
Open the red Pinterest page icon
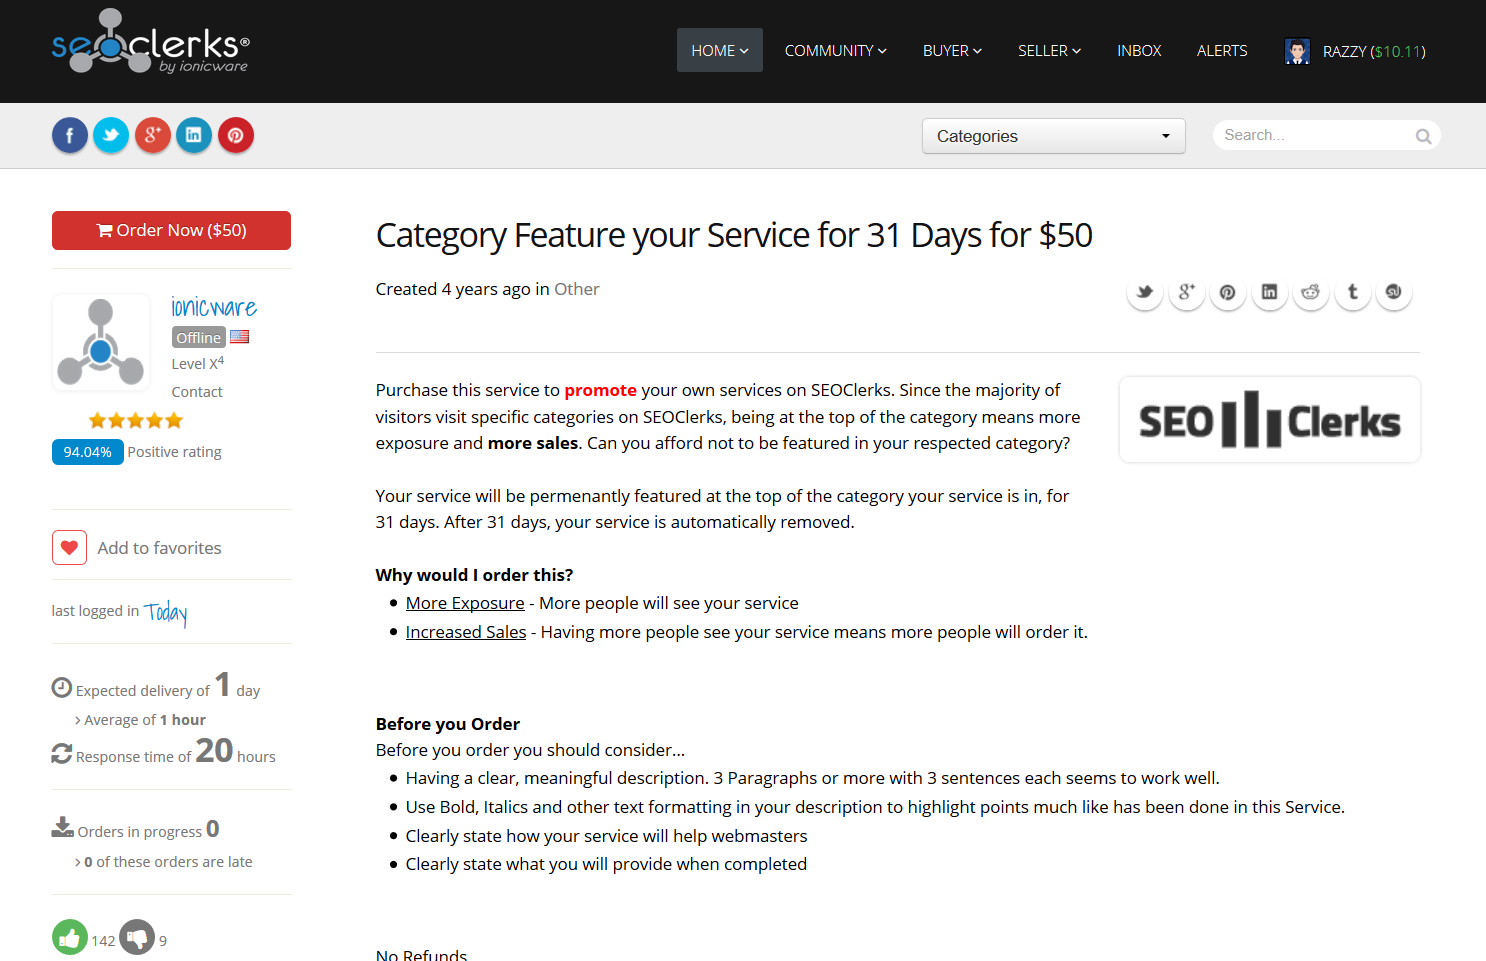coord(235,135)
